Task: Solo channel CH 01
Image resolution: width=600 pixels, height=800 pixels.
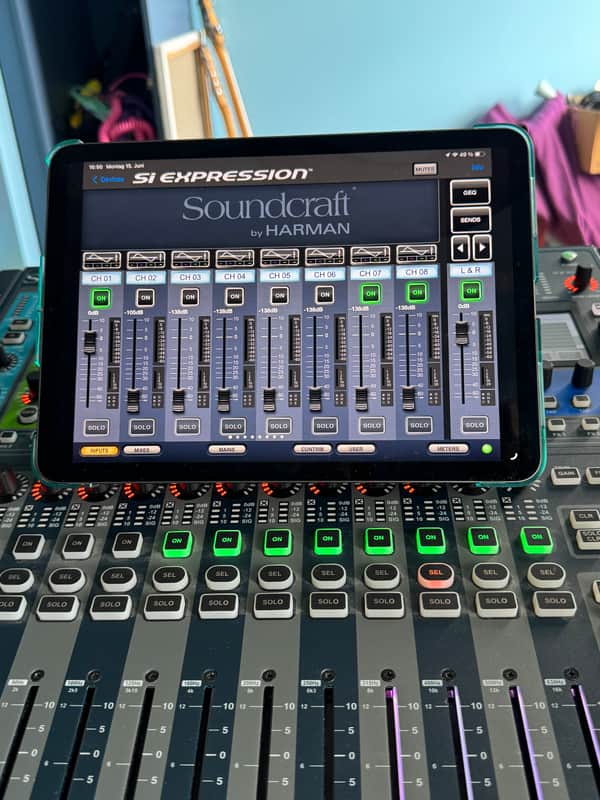Action: [96, 428]
